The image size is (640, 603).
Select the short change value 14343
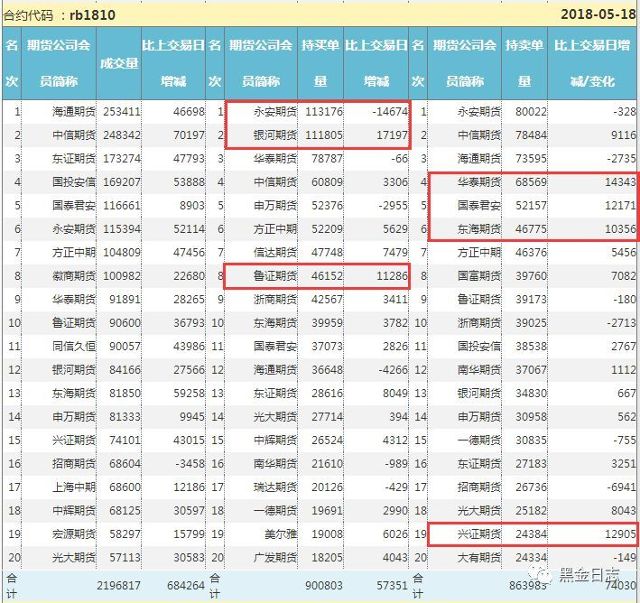pyautogui.click(x=620, y=182)
